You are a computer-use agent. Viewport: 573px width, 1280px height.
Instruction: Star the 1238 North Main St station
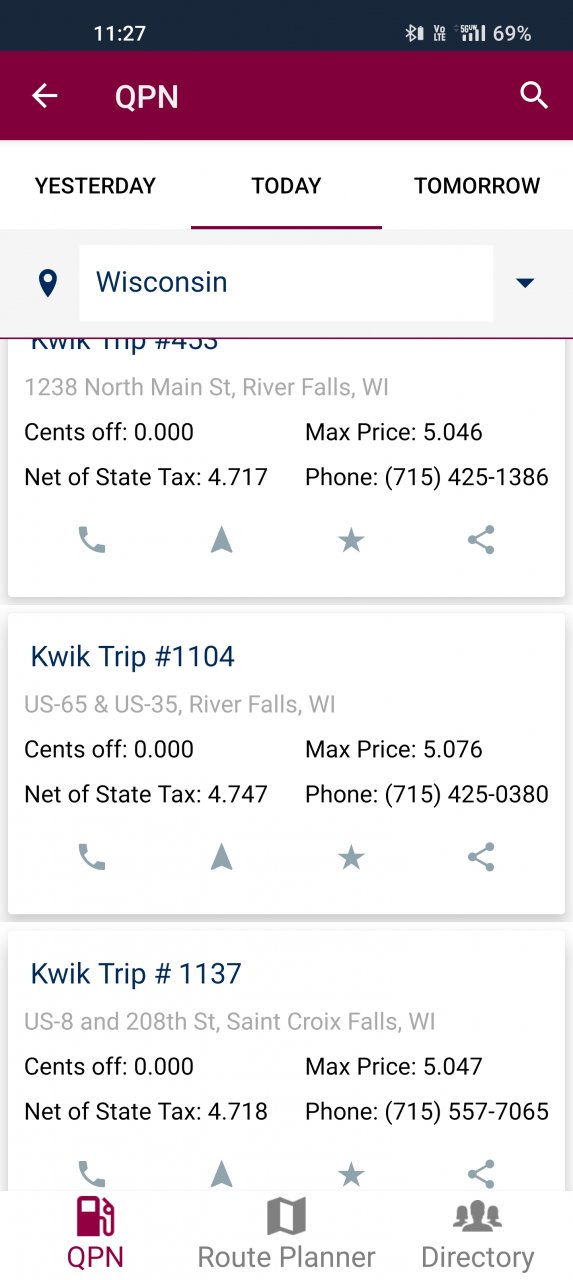tap(351, 540)
